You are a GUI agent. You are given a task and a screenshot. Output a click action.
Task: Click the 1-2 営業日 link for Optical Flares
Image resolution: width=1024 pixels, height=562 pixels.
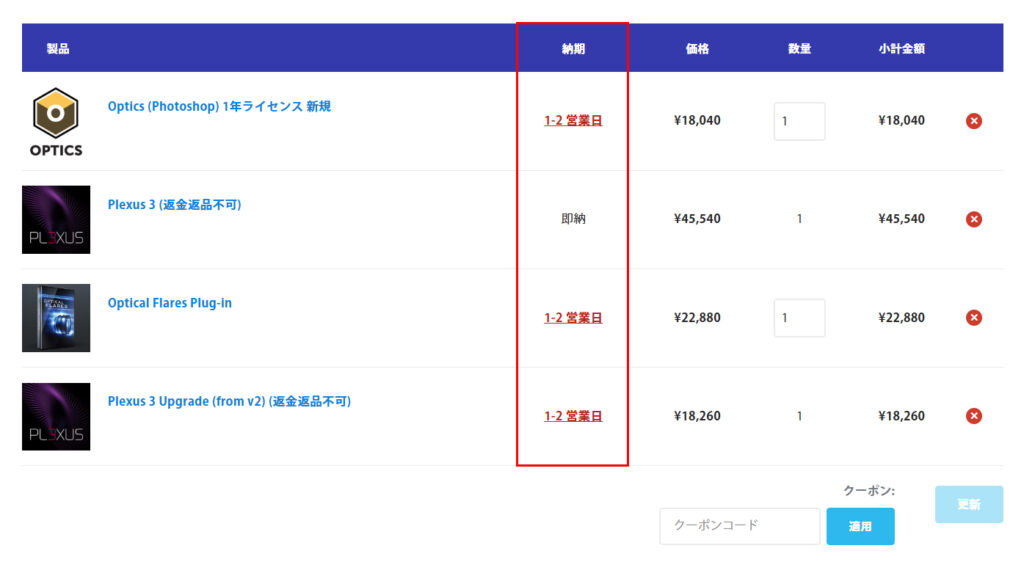tap(573, 318)
